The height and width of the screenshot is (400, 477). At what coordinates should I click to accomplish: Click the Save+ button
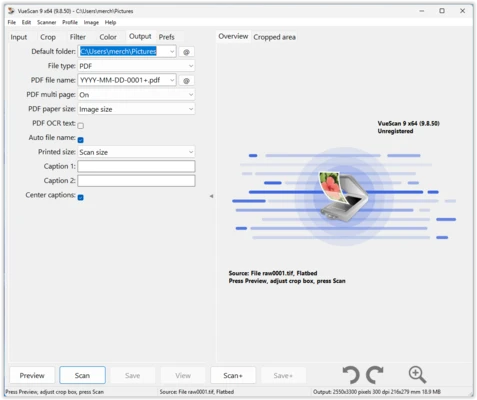click(x=283, y=375)
